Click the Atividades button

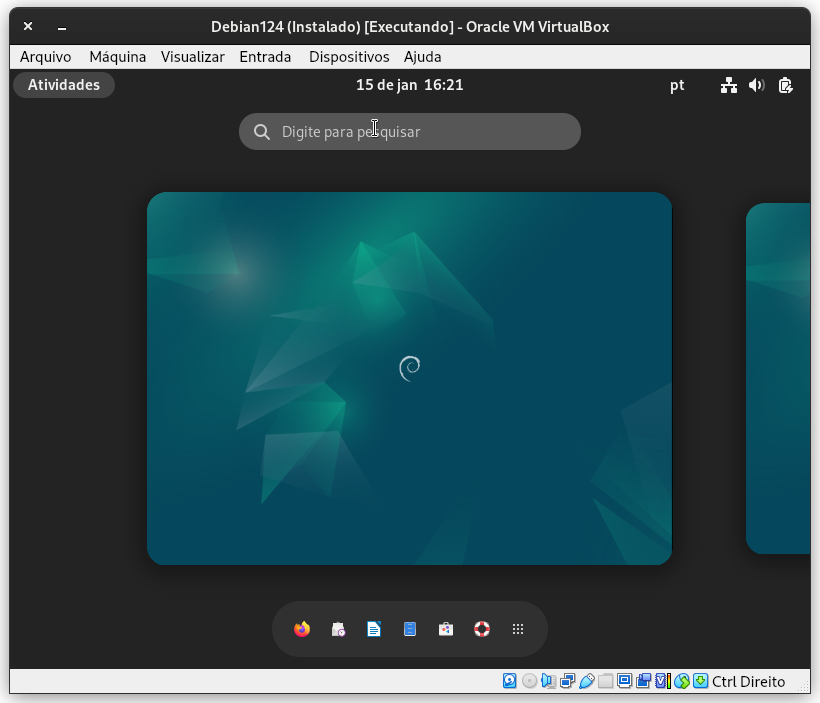(x=64, y=85)
